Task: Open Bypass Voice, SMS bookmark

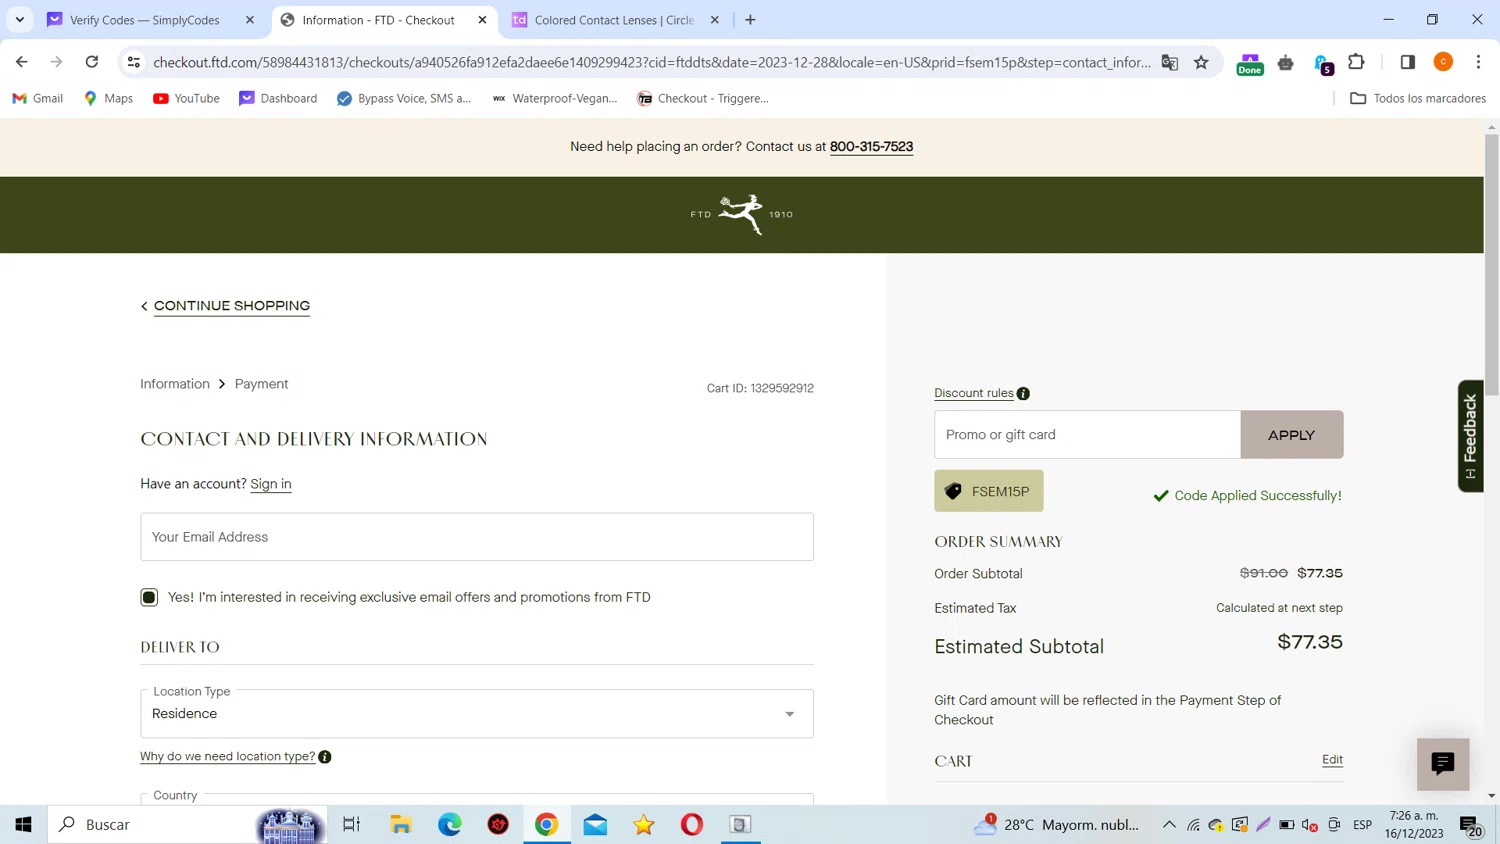Action: [x=404, y=98]
